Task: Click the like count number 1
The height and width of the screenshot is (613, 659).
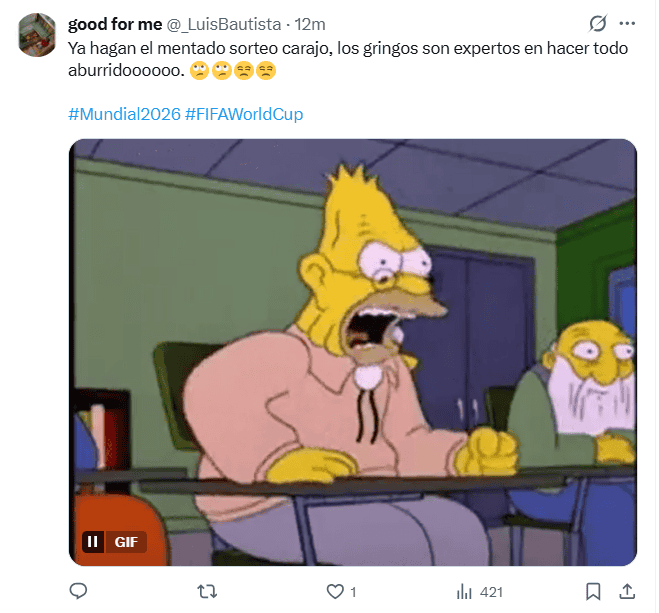Action: [x=353, y=592]
